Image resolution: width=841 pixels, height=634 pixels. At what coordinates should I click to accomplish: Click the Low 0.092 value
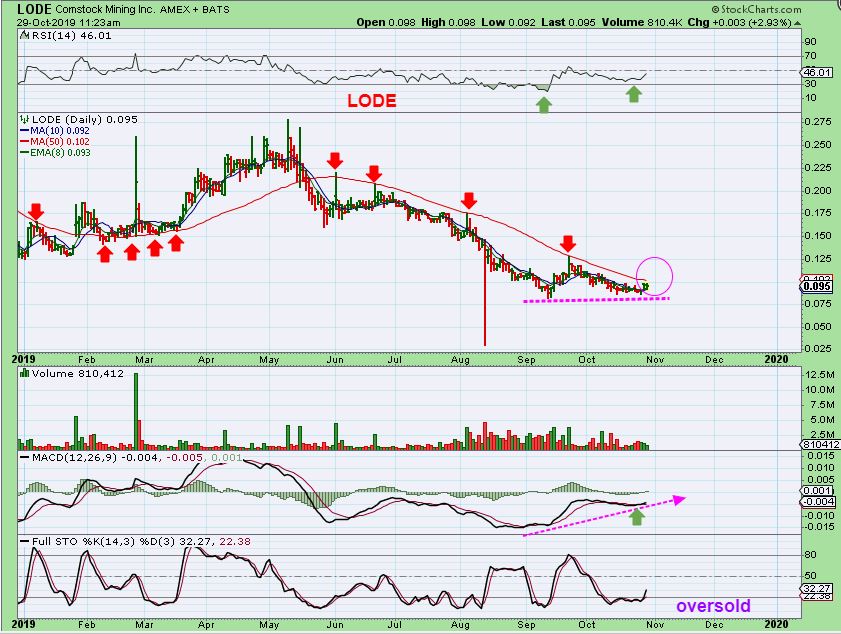508,23
